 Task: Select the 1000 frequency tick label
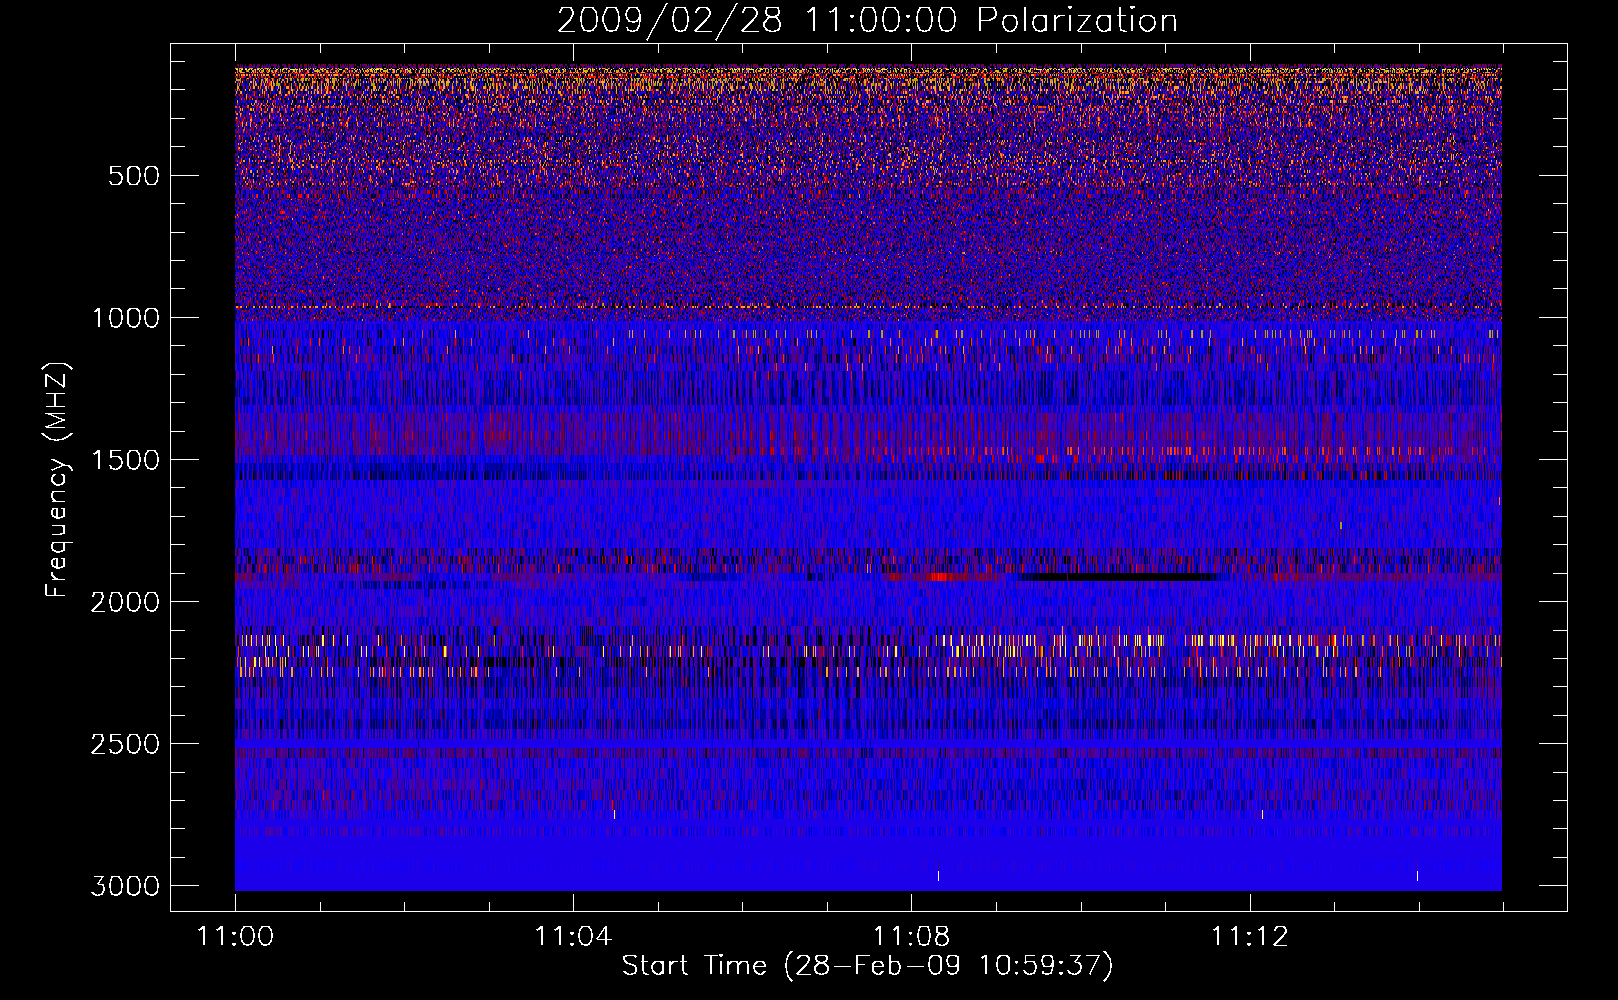click(x=125, y=318)
